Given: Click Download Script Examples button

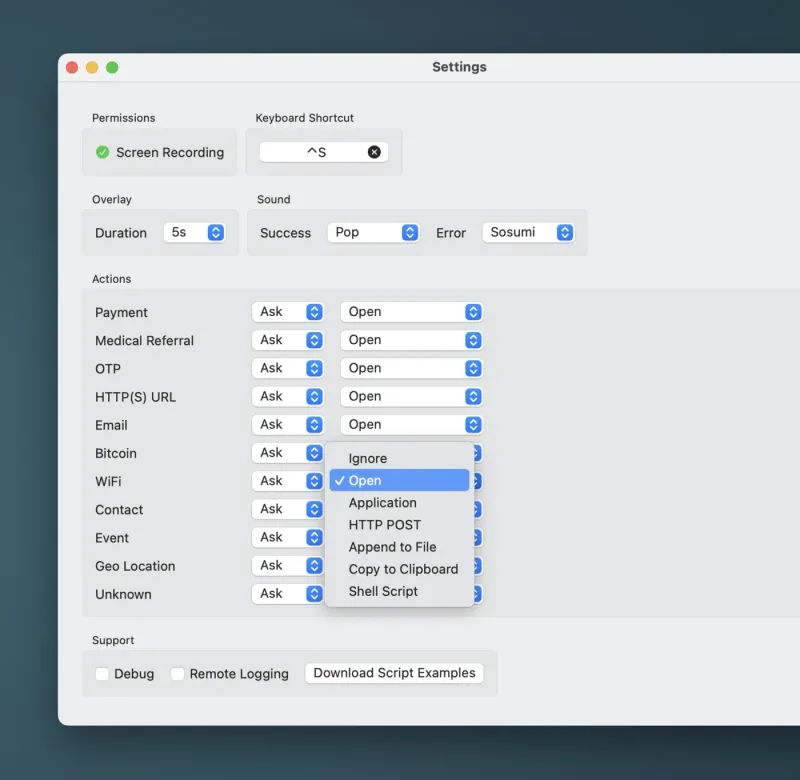Looking at the screenshot, I should coord(394,673).
